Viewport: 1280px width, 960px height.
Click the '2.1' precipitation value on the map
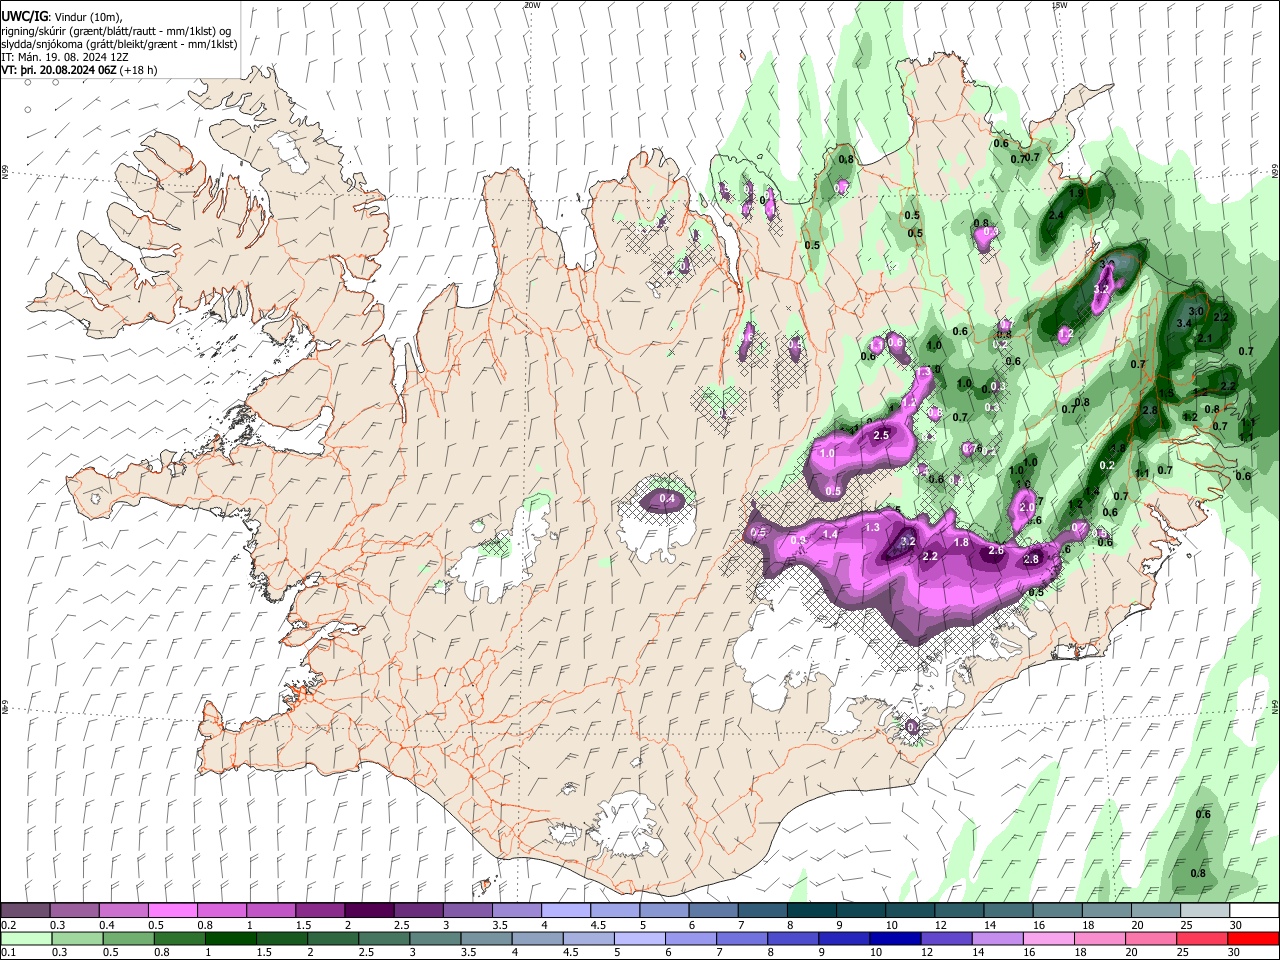(1205, 339)
